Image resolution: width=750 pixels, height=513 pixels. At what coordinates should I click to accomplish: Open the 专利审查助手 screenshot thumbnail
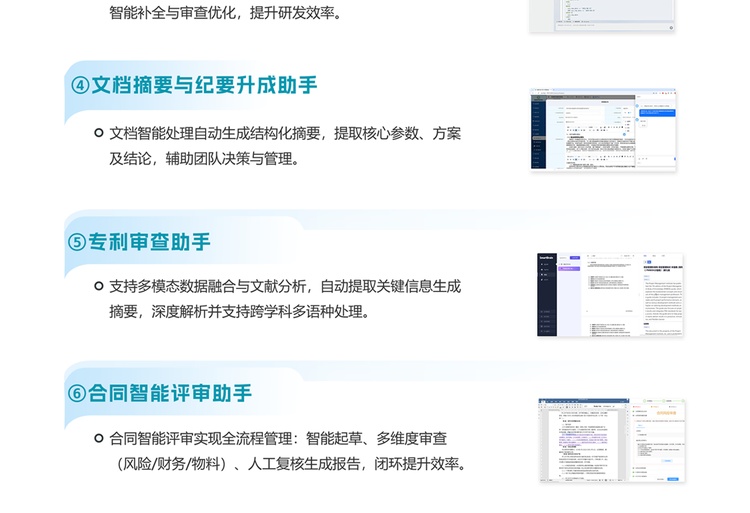click(x=610, y=295)
